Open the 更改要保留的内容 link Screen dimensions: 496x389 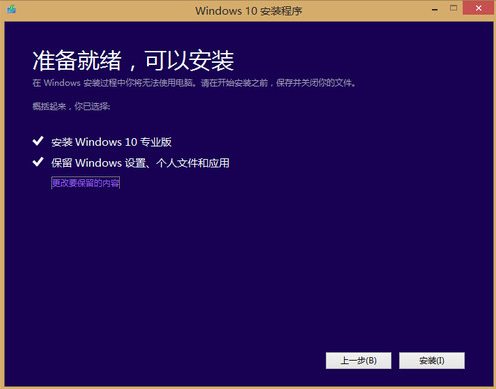pos(85,183)
